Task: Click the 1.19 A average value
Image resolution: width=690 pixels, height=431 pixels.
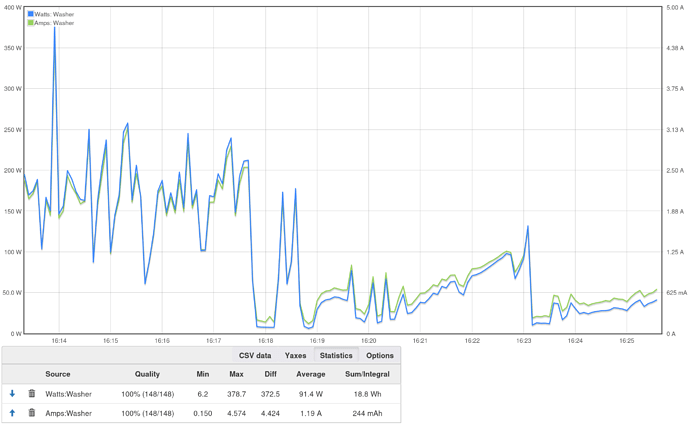Action: [311, 413]
